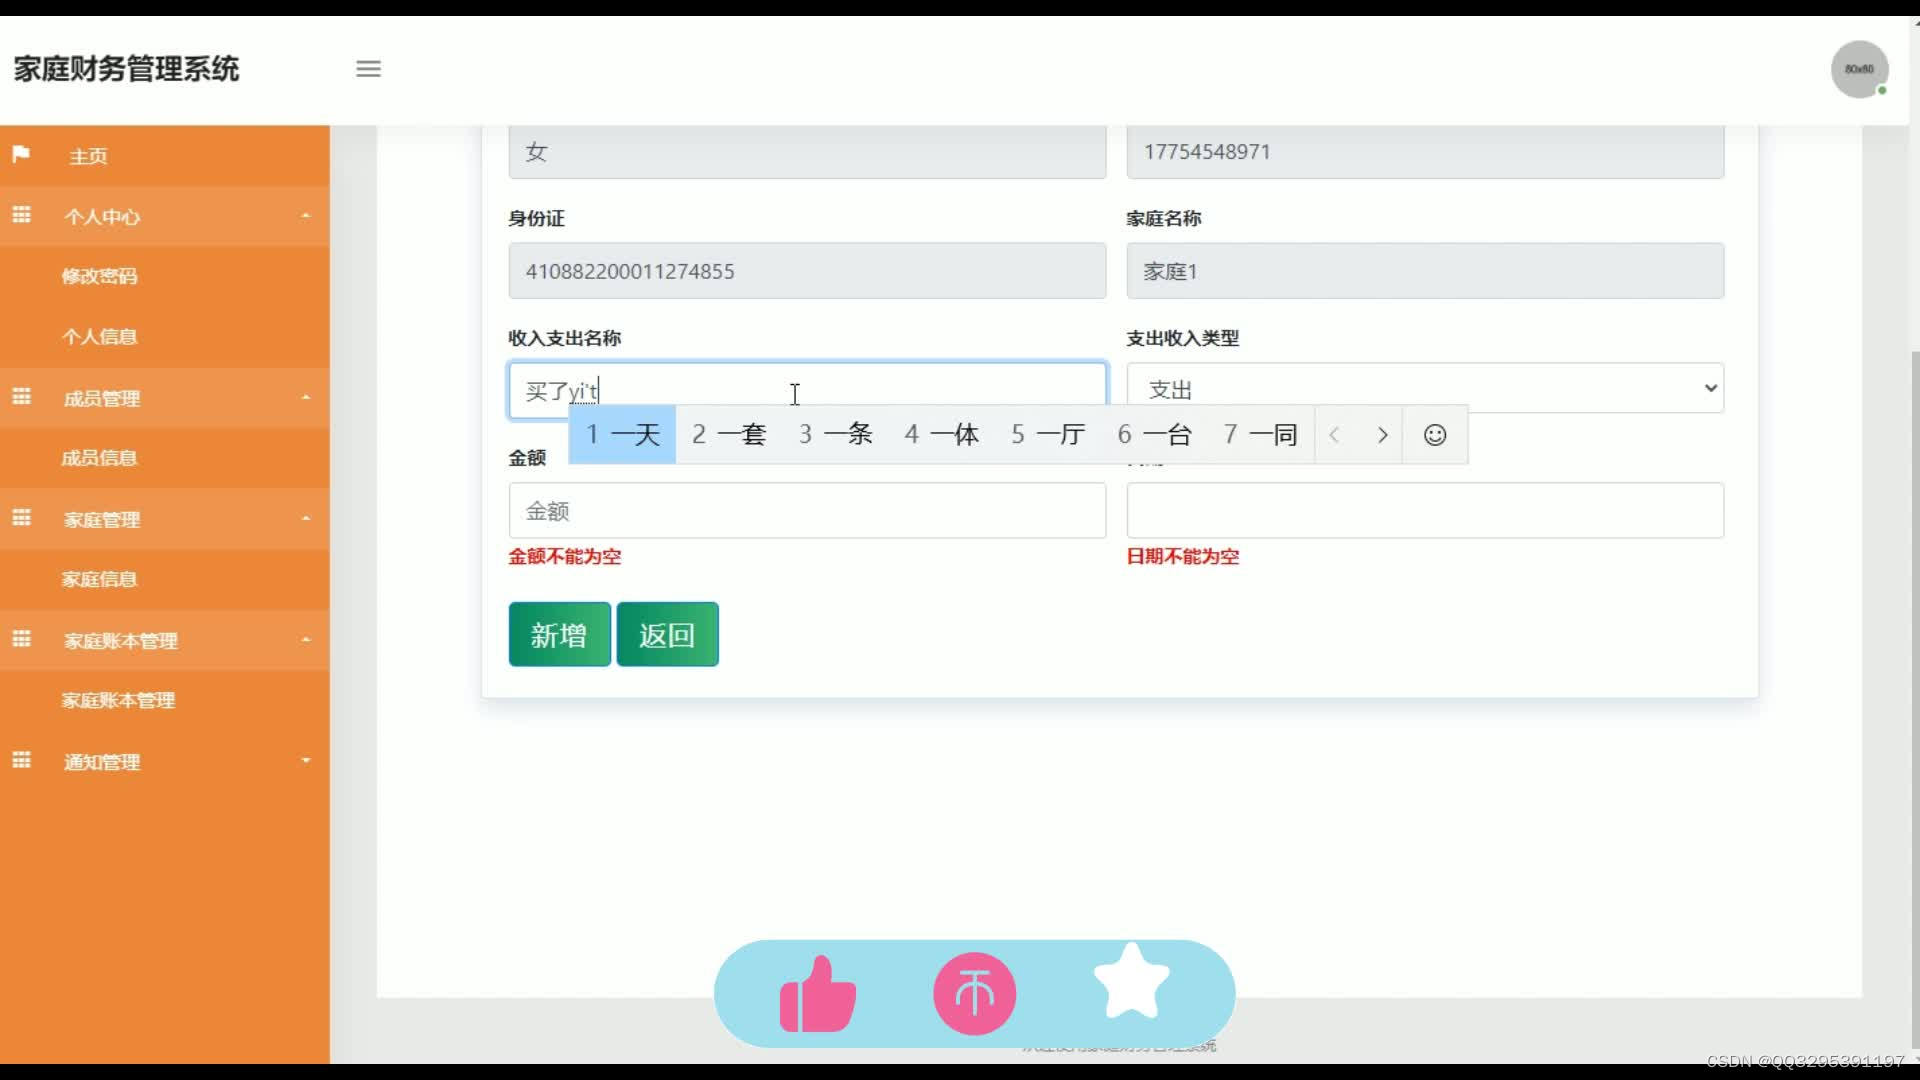1920x1080 pixels.
Task: Click the pink coin icon
Action: coord(974,994)
